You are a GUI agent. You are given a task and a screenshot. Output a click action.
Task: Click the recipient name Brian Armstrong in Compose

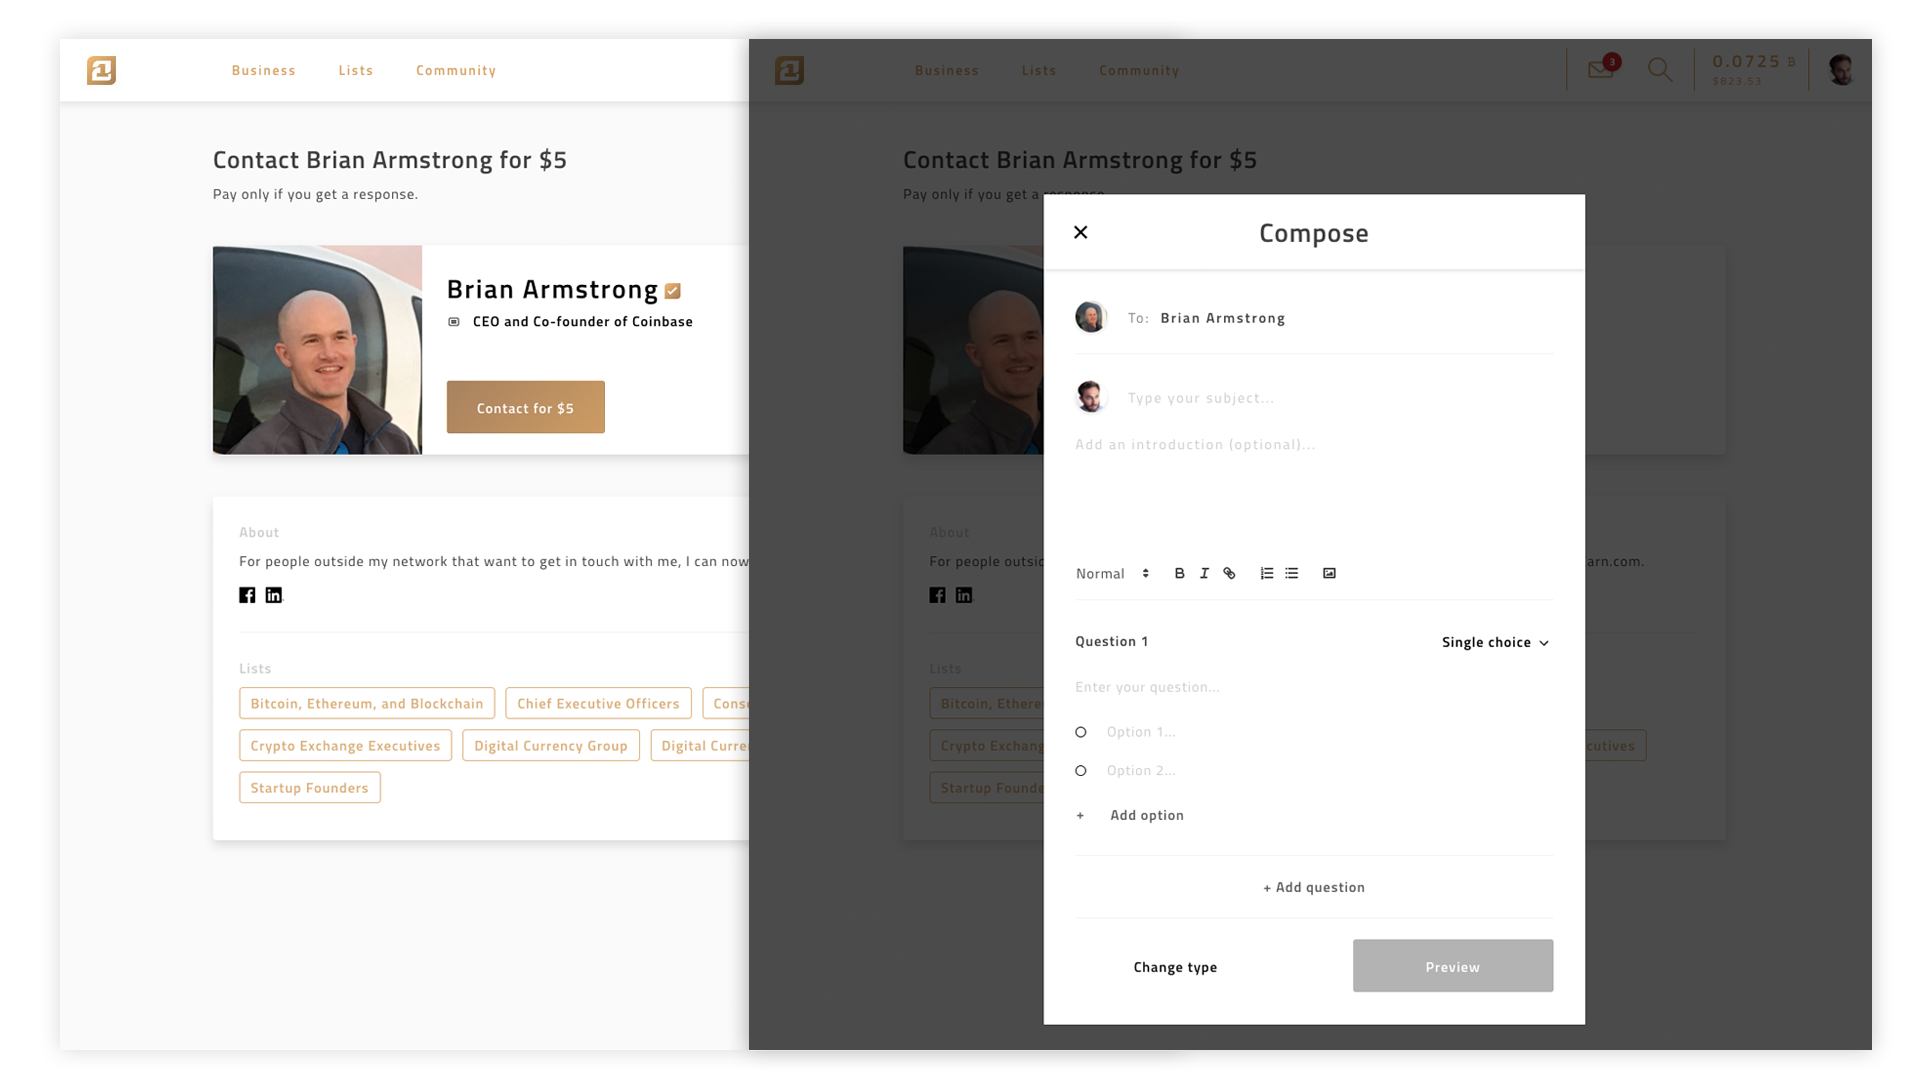coord(1223,318)
